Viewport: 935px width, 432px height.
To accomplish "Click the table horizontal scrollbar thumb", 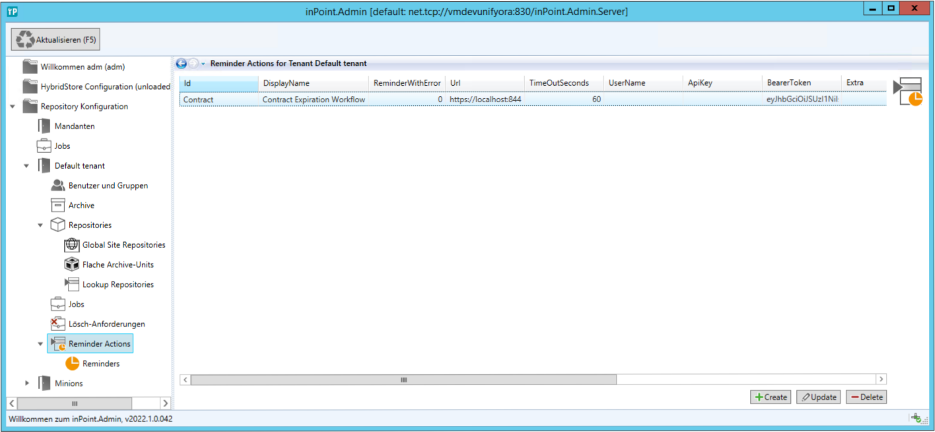I will point(403,379).
